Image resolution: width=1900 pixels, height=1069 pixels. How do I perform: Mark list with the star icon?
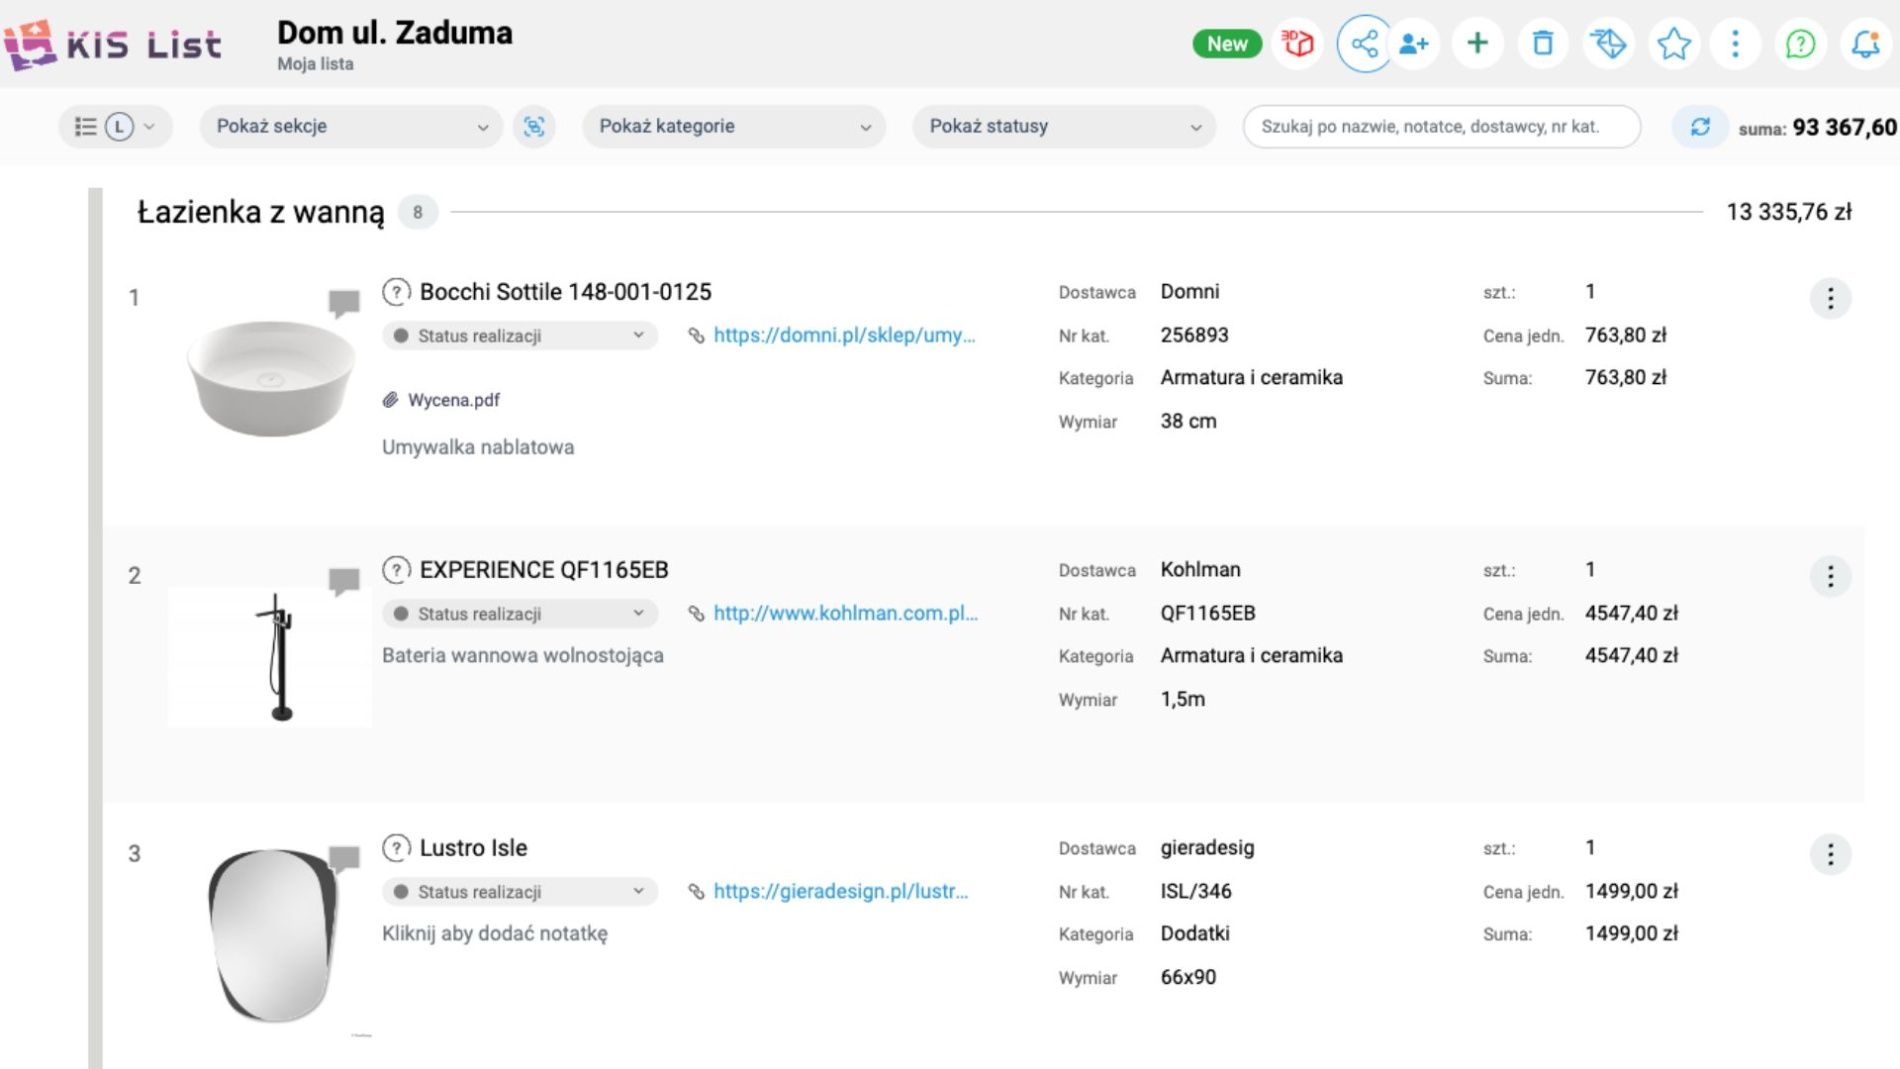pos(1673,44)
